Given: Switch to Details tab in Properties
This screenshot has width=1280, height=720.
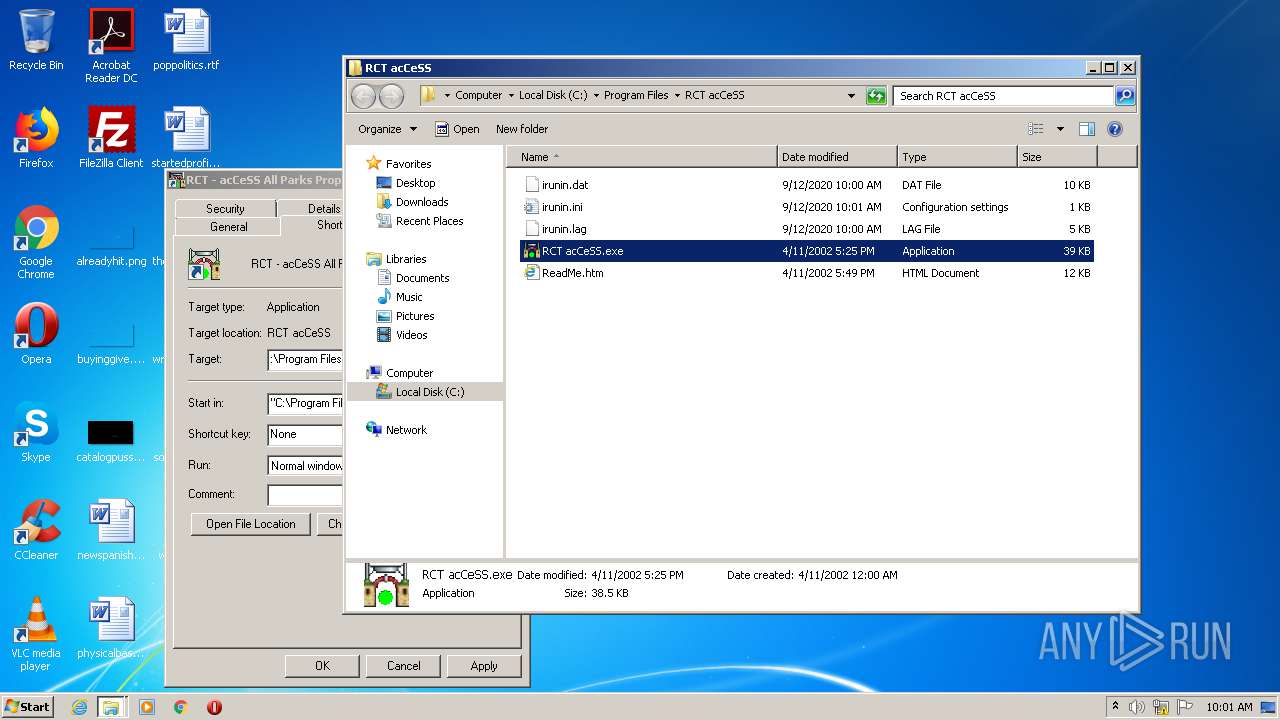Looking at the screenshot, I should (312, 209).
